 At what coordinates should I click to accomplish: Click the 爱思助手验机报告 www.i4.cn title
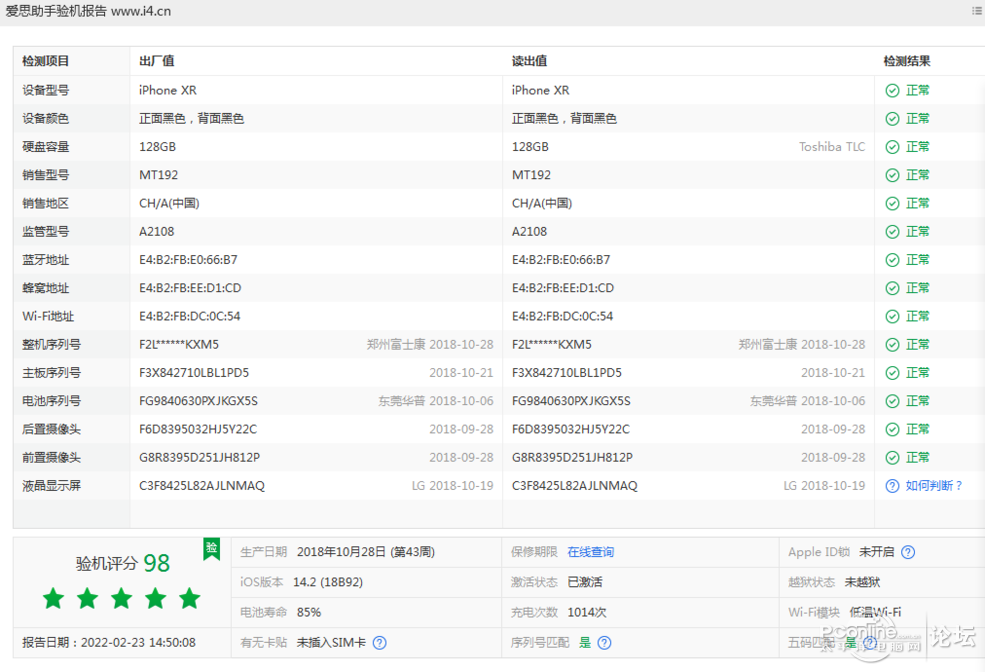pos(88,11)
